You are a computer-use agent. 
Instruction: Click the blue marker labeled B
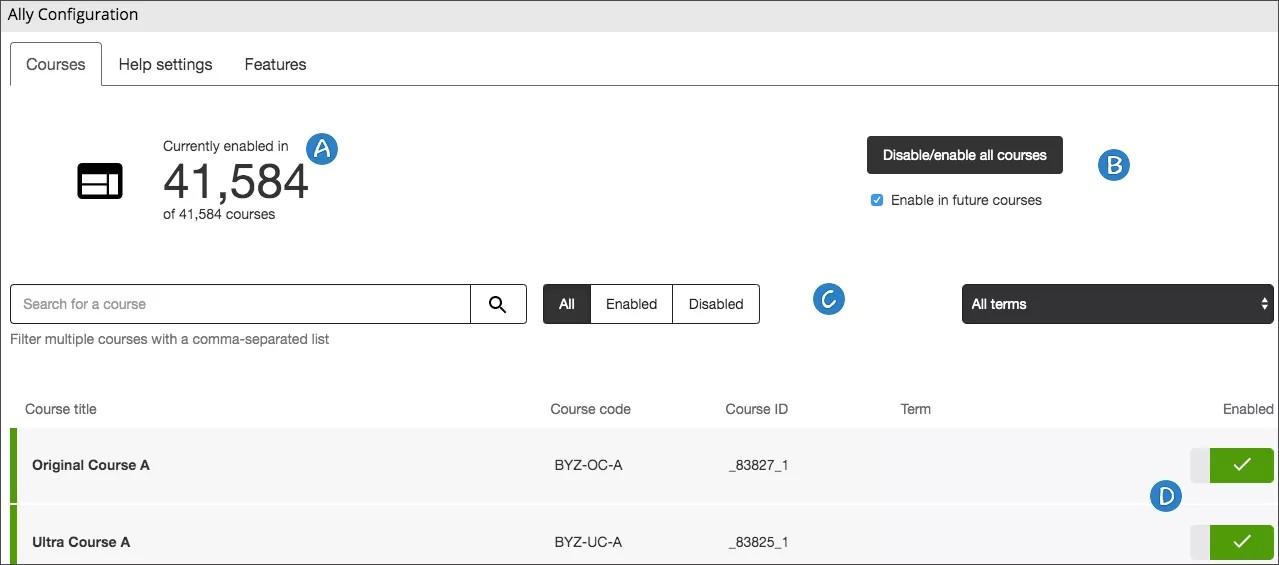pyautogui.click(x=1113, y=165)
